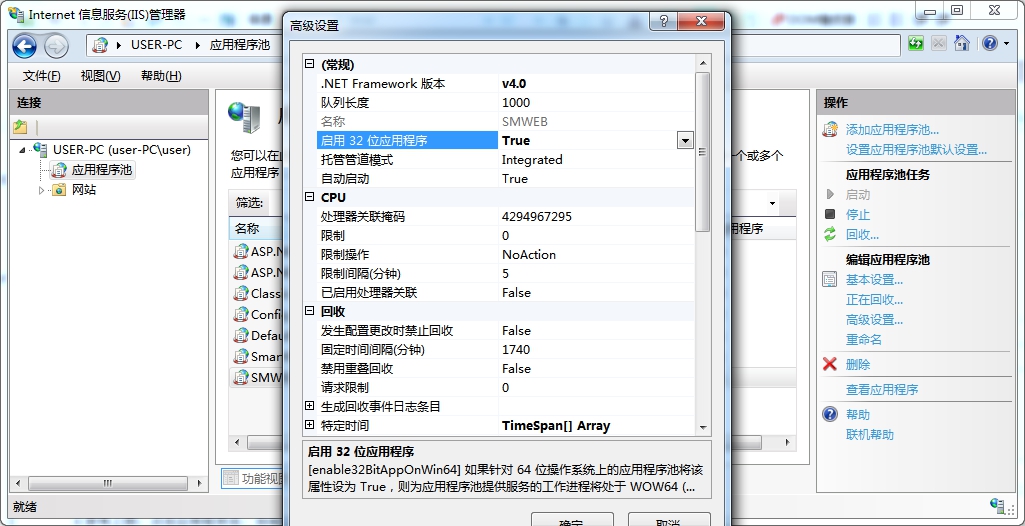Open the 帮助(H) menu
Screen dimensions: 1025x526
pos(161,76)
